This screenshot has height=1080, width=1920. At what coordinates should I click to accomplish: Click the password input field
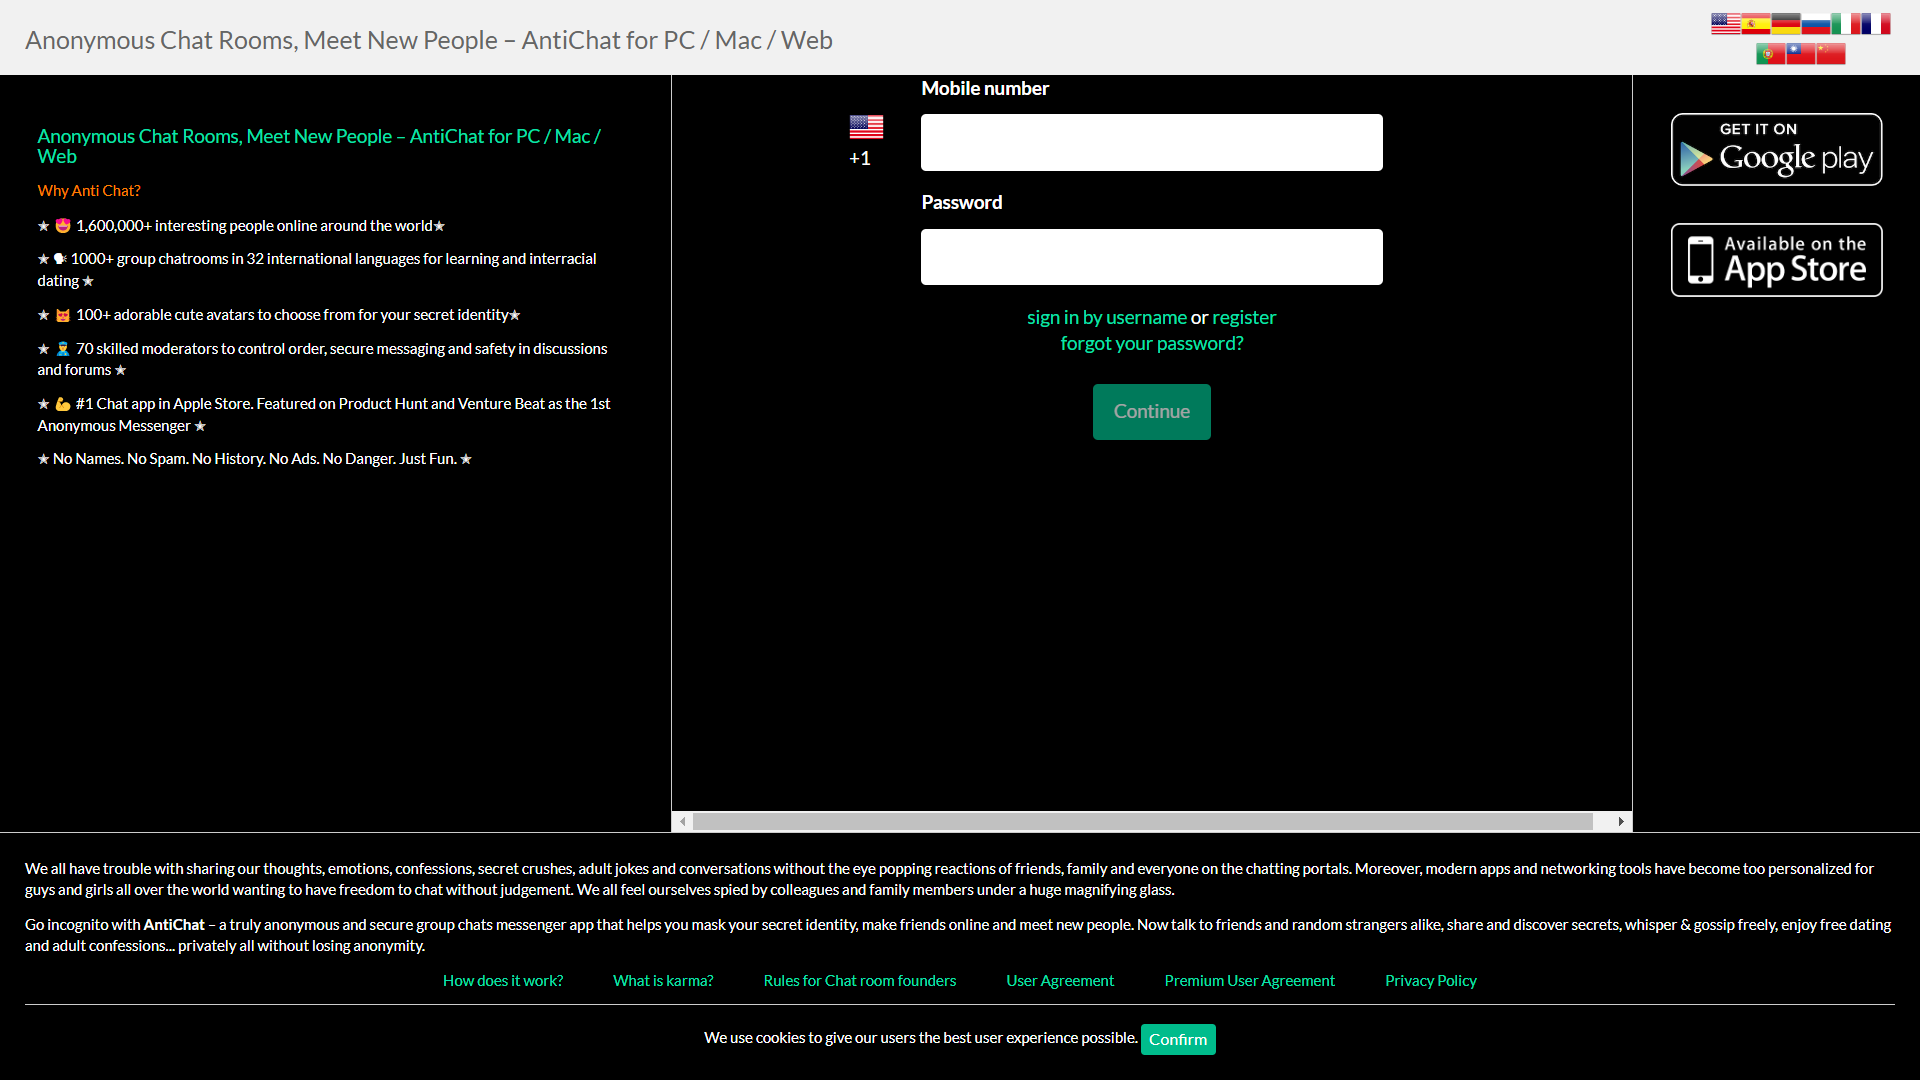[1151, 257]
